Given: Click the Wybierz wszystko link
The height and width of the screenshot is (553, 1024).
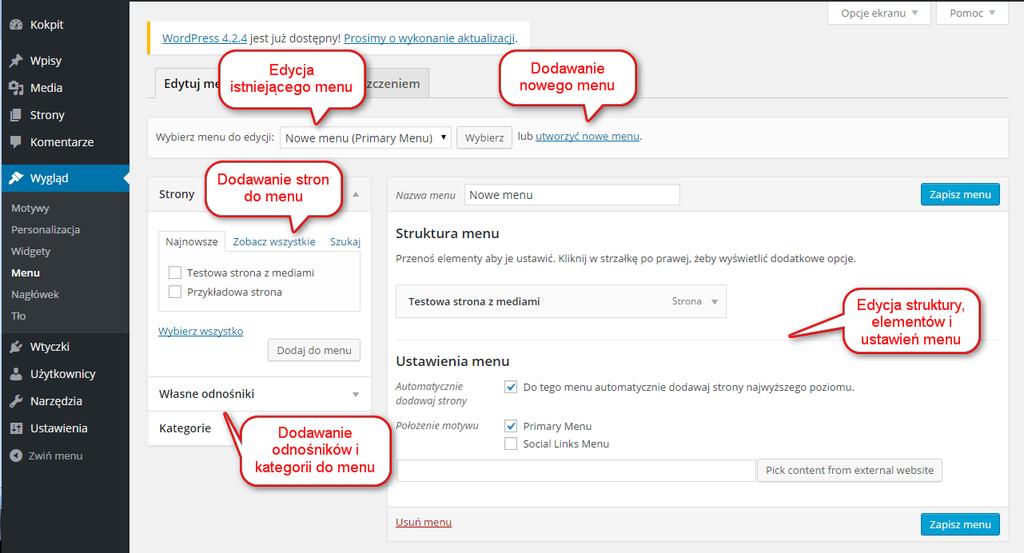Looking at the screenshot, I should click(200, 331).
